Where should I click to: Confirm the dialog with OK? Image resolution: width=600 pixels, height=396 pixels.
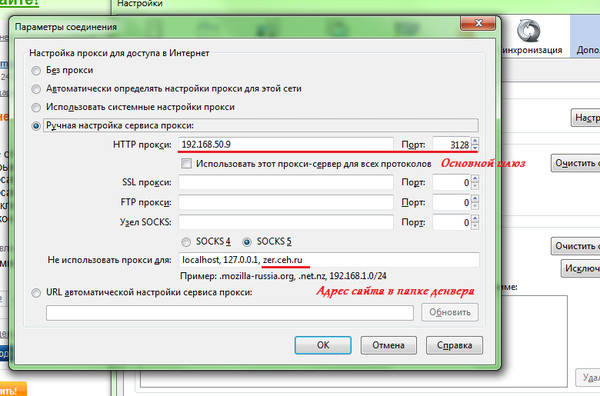(x=323, y=345)
